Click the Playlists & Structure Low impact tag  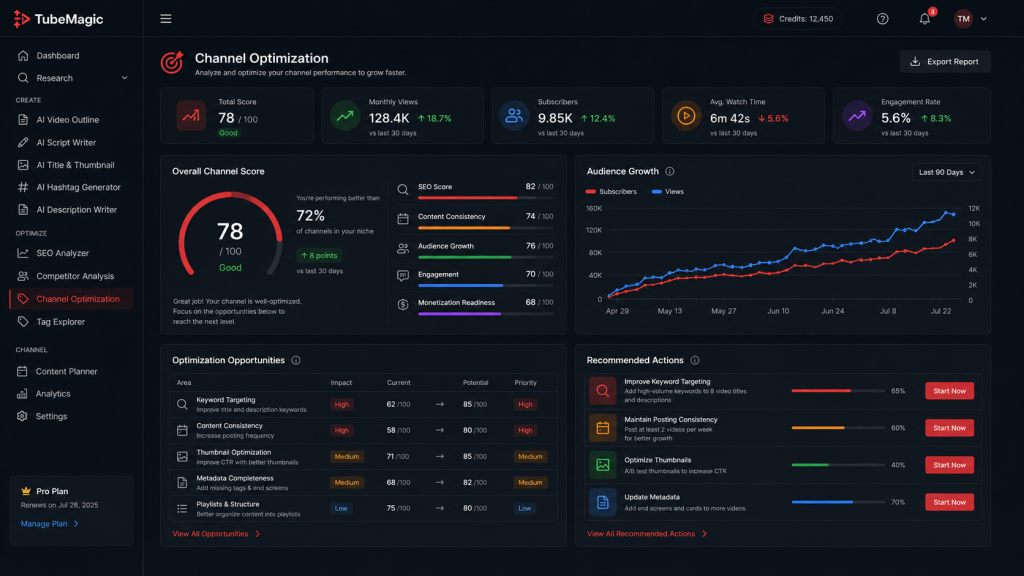(341, 508)
